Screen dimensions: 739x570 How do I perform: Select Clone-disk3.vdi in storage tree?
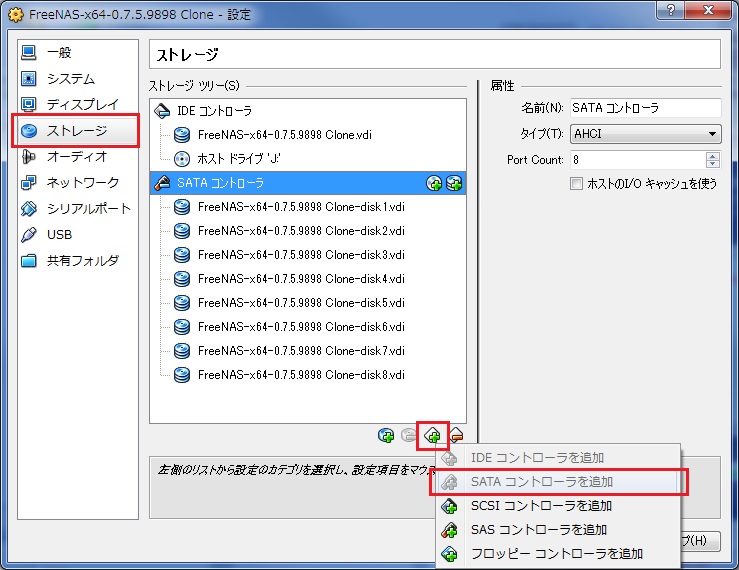click(x=308, y=255)
